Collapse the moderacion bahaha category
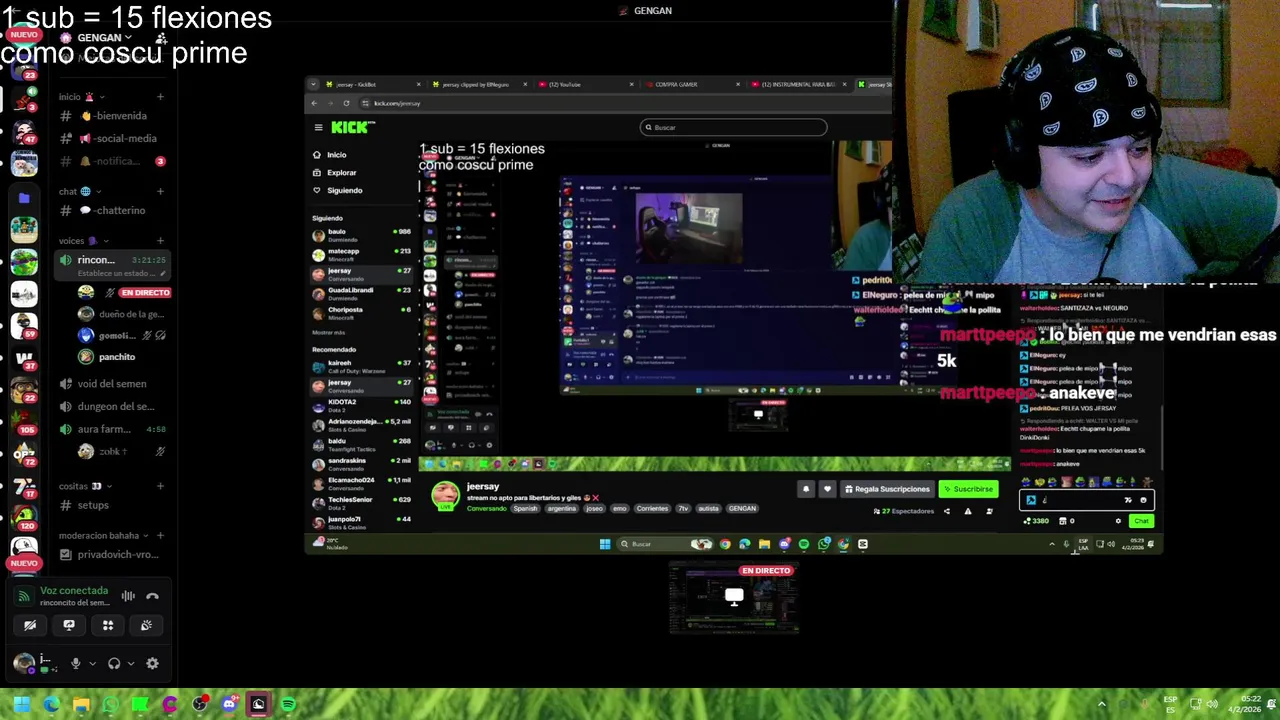This screenshot has width=1280, height=720. [105, 536]
